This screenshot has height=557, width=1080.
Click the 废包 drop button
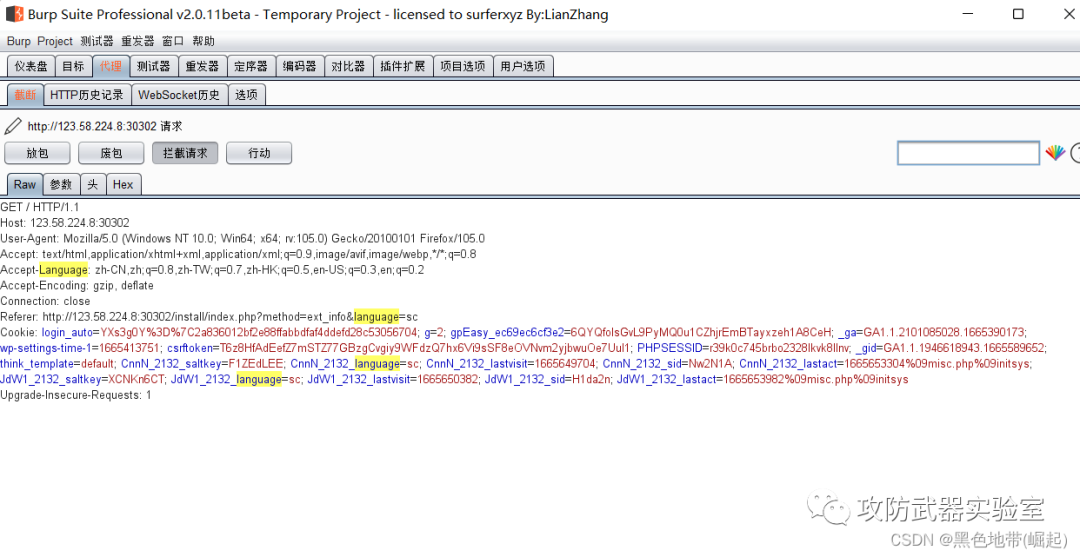[111, 154]
